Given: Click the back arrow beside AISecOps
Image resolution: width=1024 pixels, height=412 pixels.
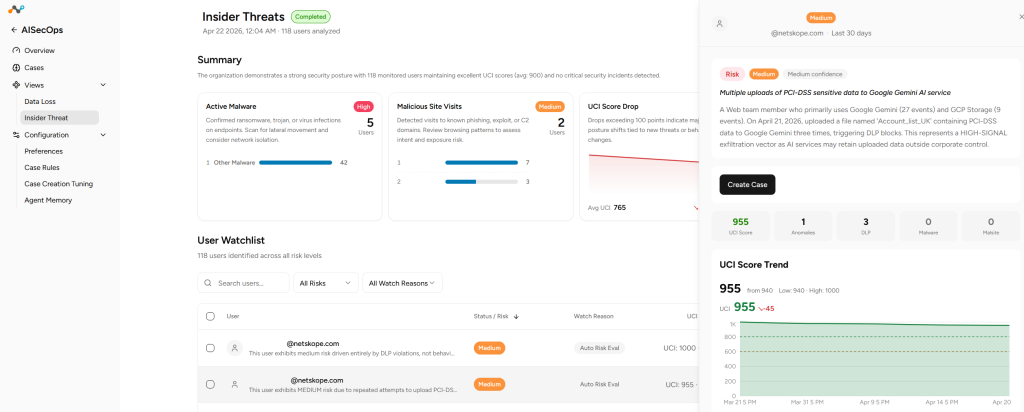Looking at the screenshot, I should pyautogui.click(x=14, y=30).
